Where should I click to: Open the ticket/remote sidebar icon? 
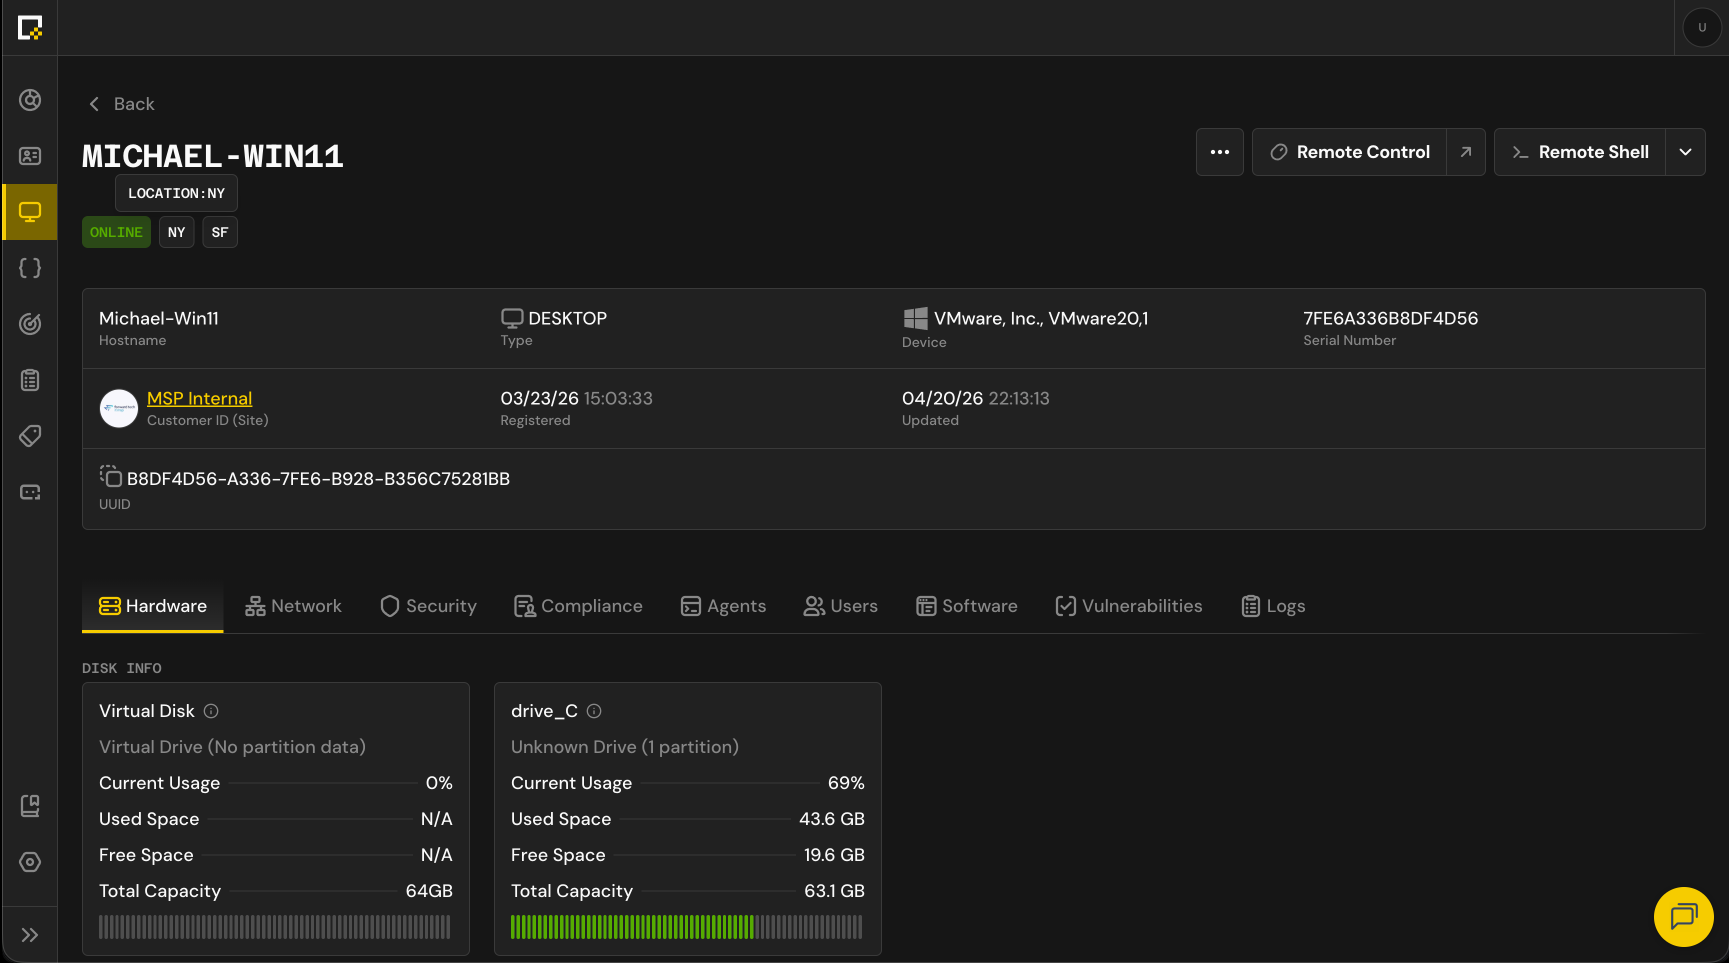click(x=30, y=492)
